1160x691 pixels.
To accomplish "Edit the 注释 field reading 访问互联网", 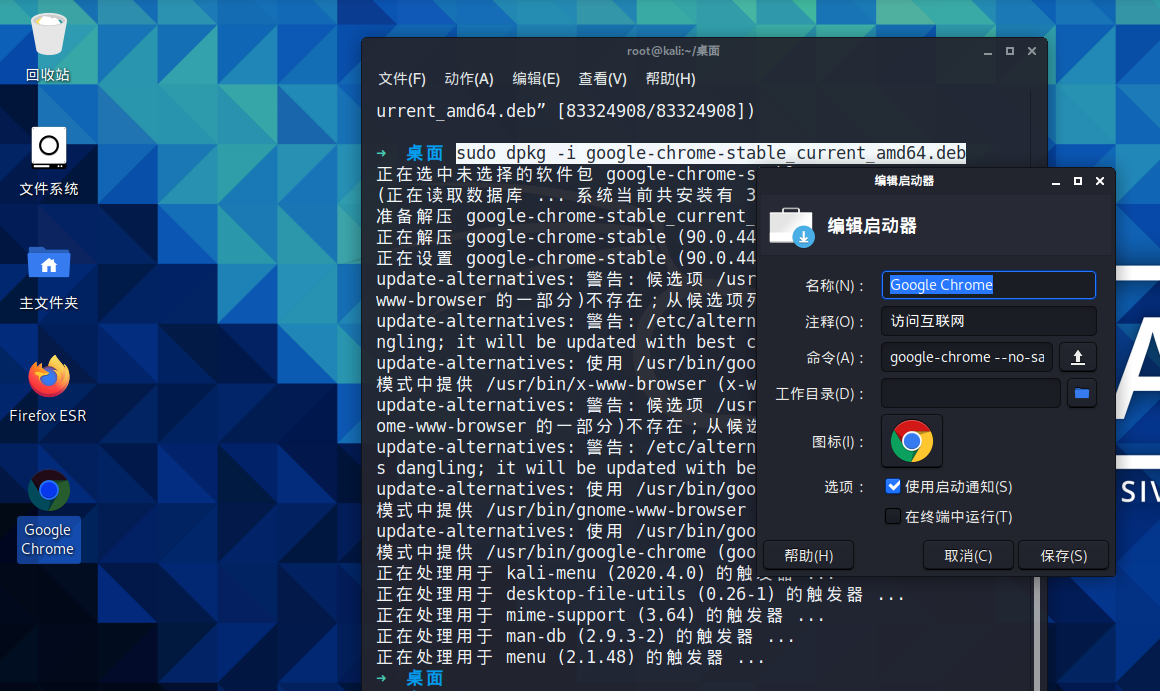I will pyautogui.click(x=988, y=321).
